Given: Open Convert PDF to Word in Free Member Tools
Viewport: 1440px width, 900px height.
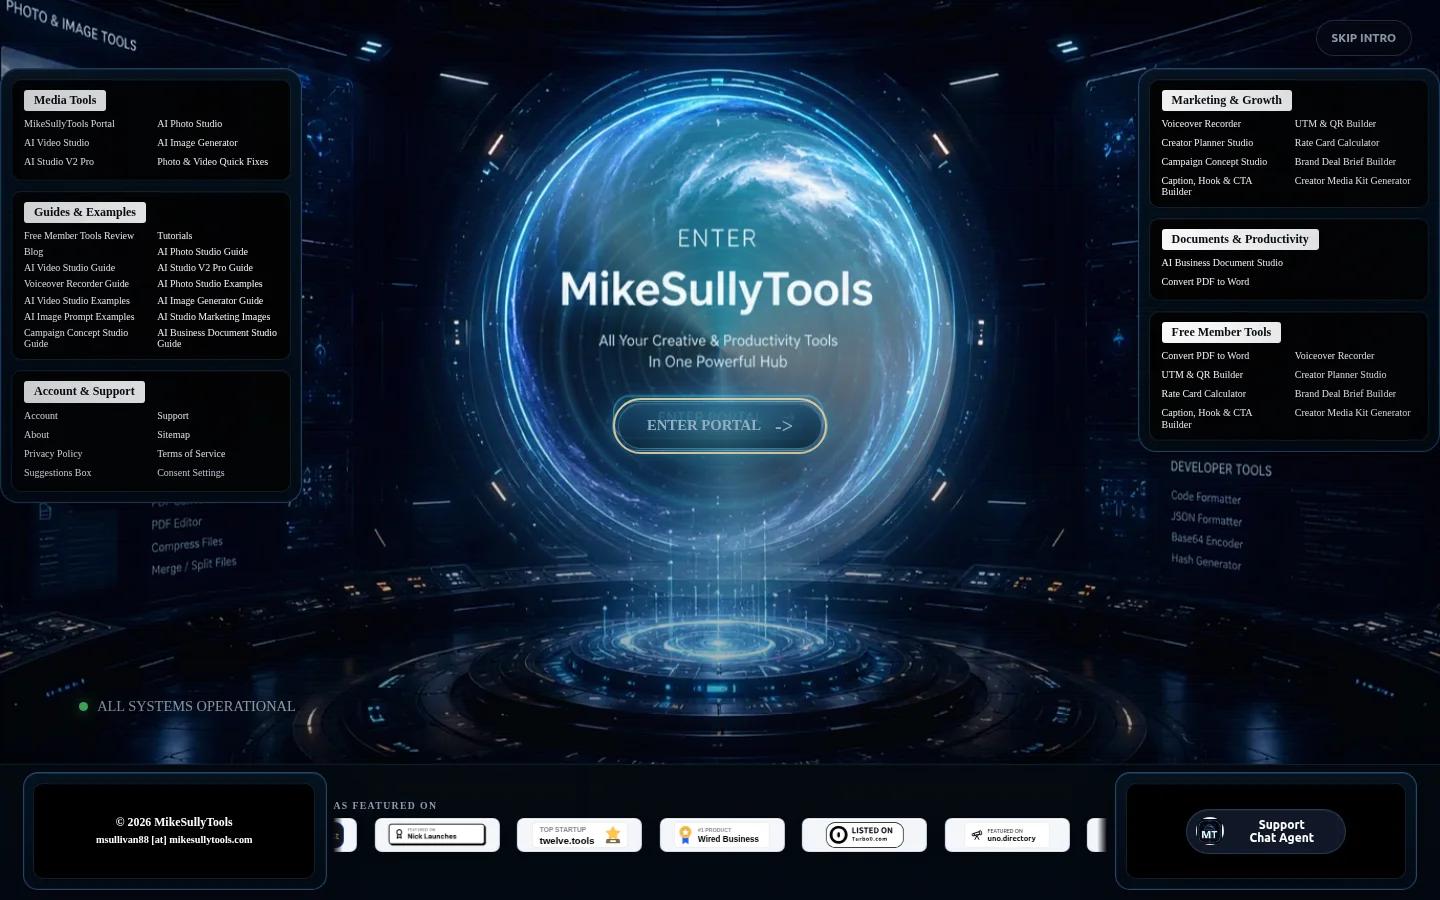Looking at the screenshot, I should tap(1205, 356).
